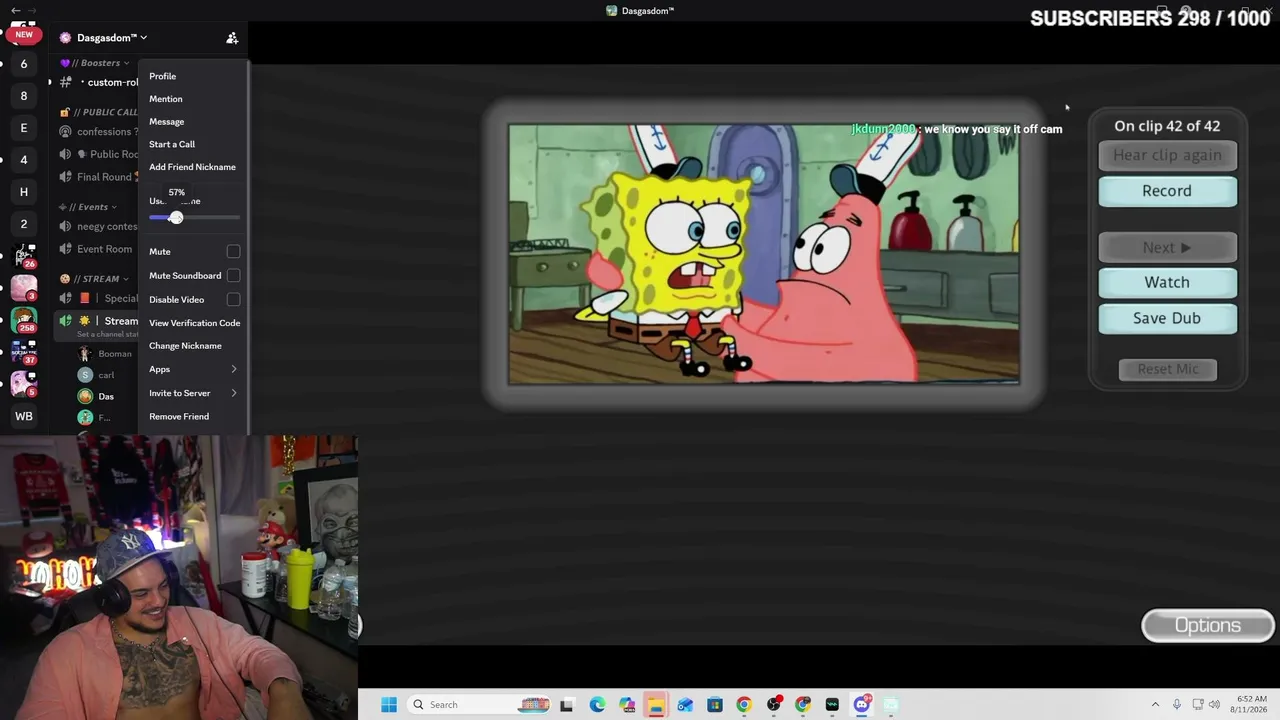
Task: Click the Save Dub button
Action: click(1167, 319)
